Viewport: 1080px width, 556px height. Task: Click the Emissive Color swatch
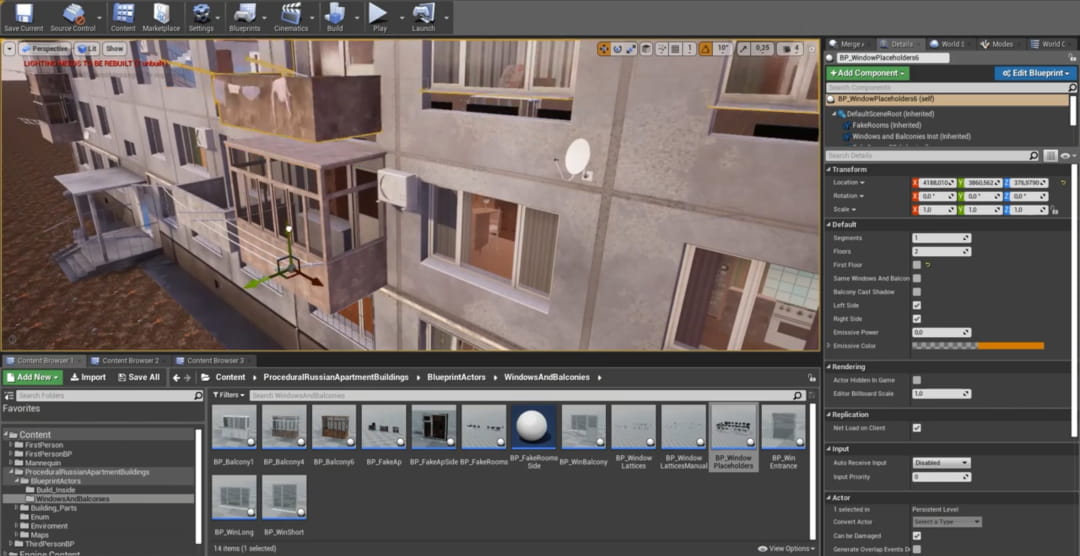click(x=977, y=346)
